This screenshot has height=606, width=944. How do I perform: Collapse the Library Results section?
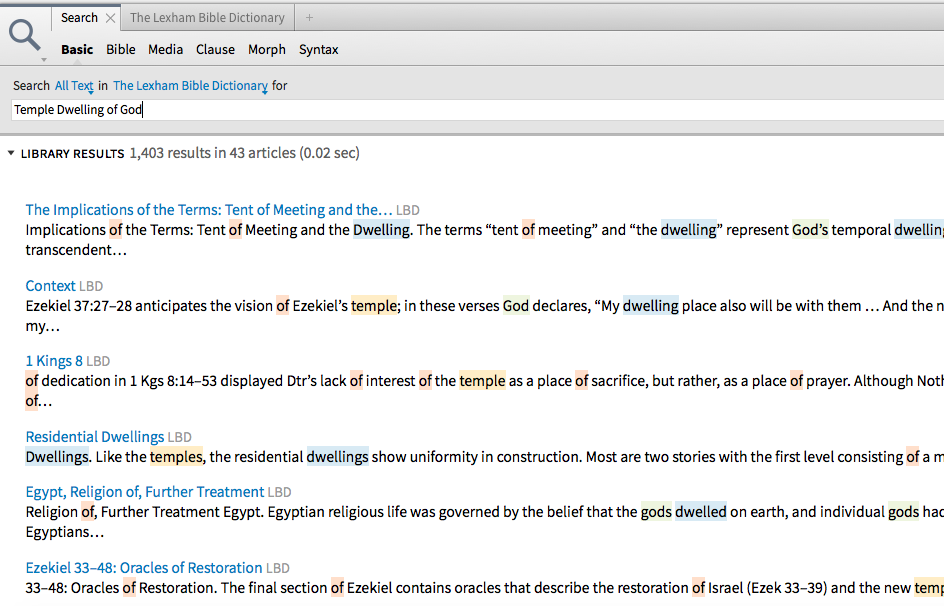click(11, 153)
